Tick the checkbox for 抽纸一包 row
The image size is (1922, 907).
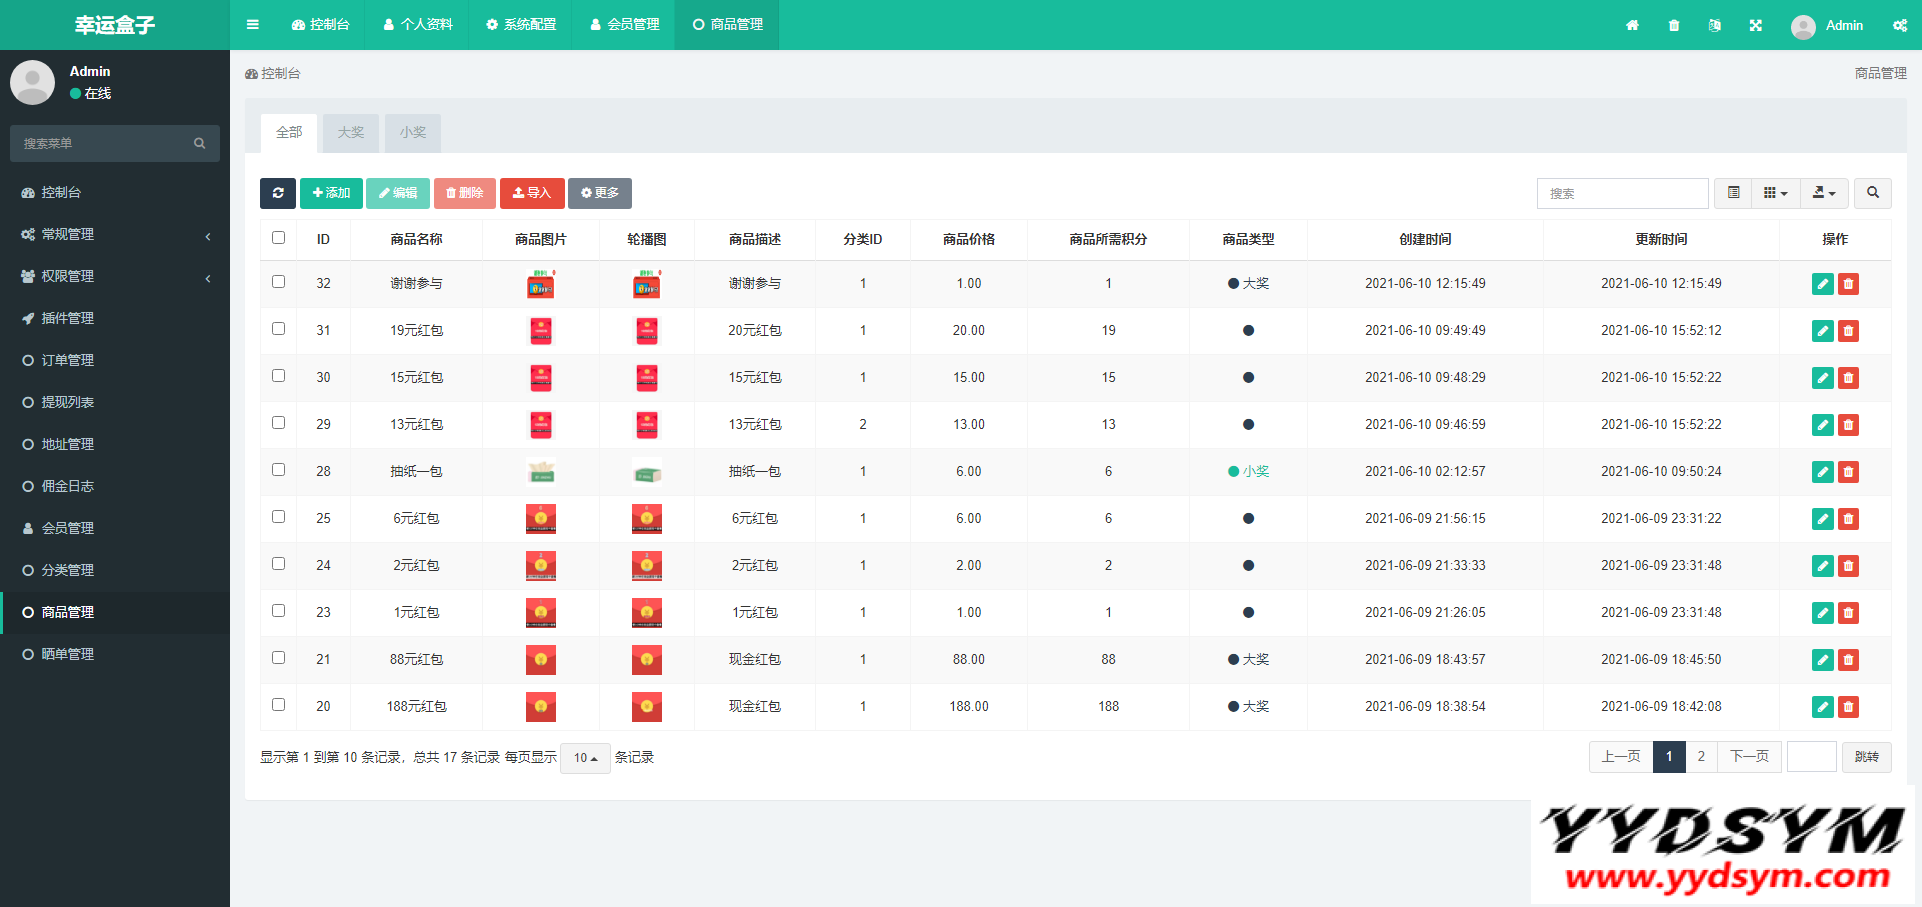click(279, 470)
